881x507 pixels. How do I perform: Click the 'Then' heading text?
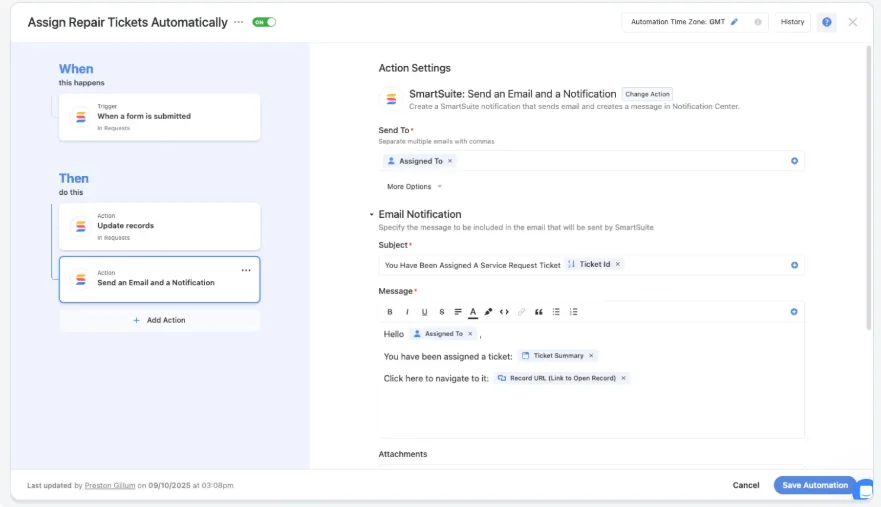[x=74, y=178]
